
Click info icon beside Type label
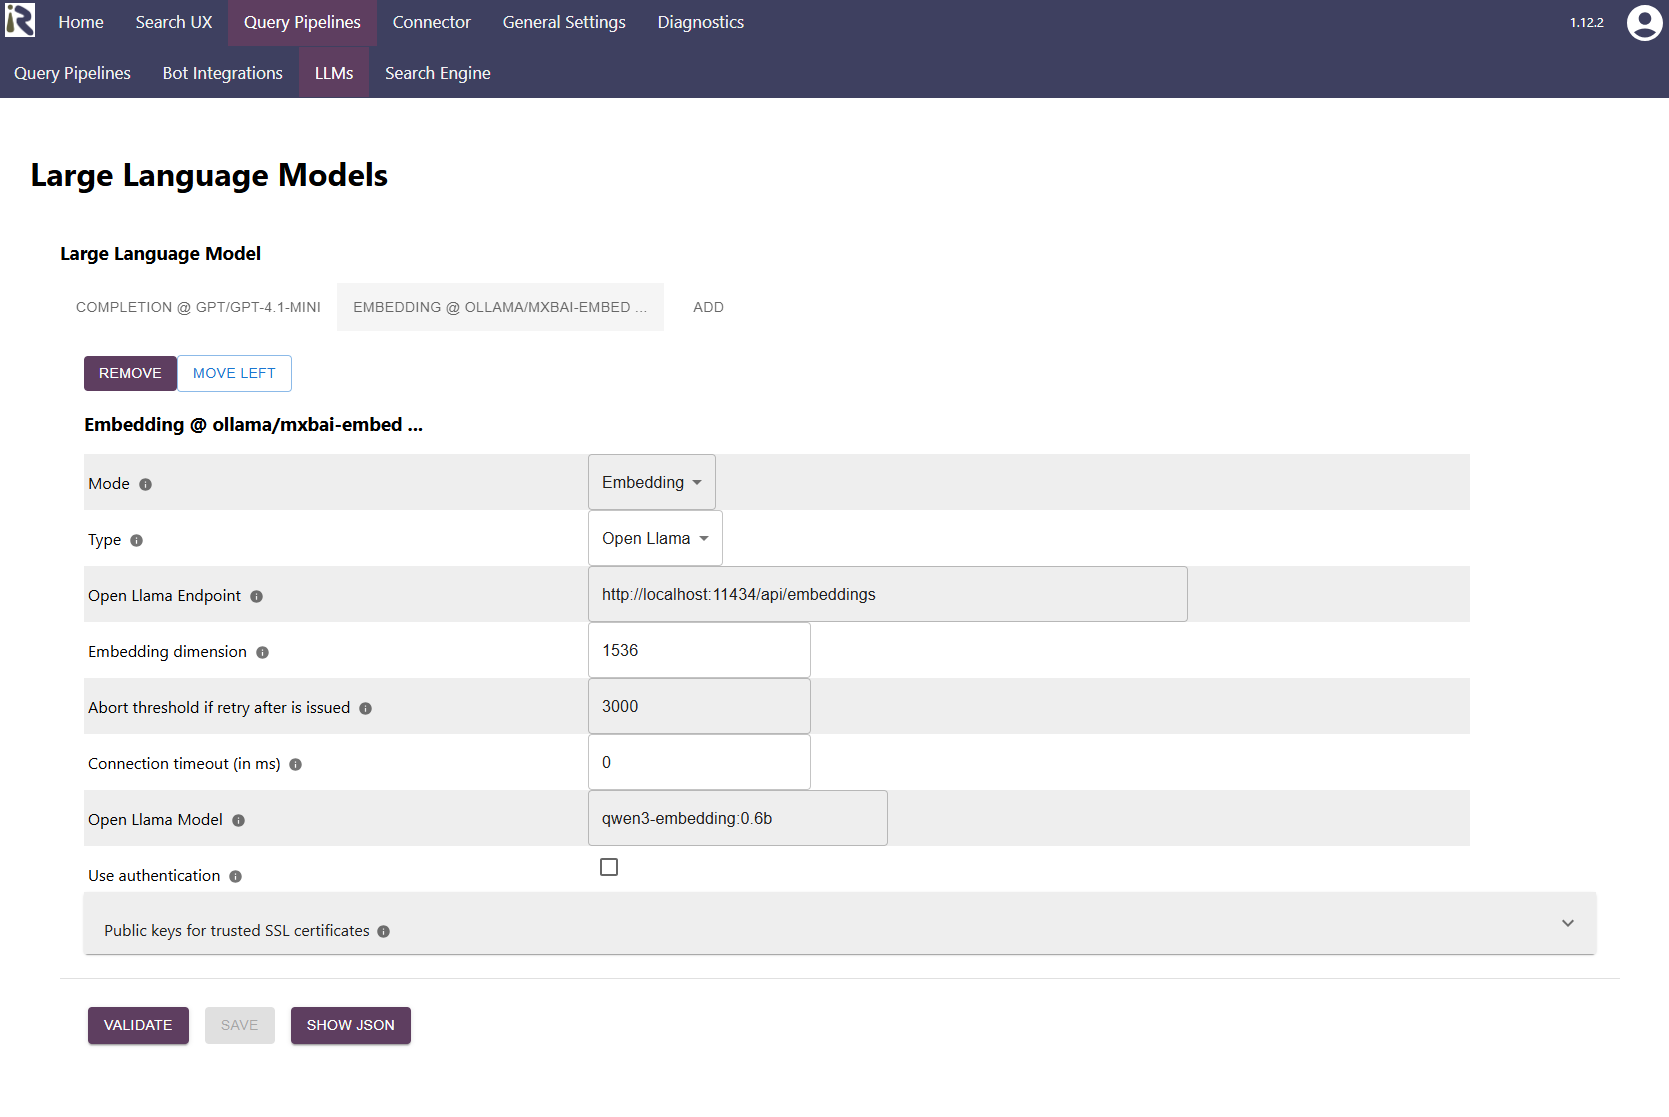pos(137,540)
